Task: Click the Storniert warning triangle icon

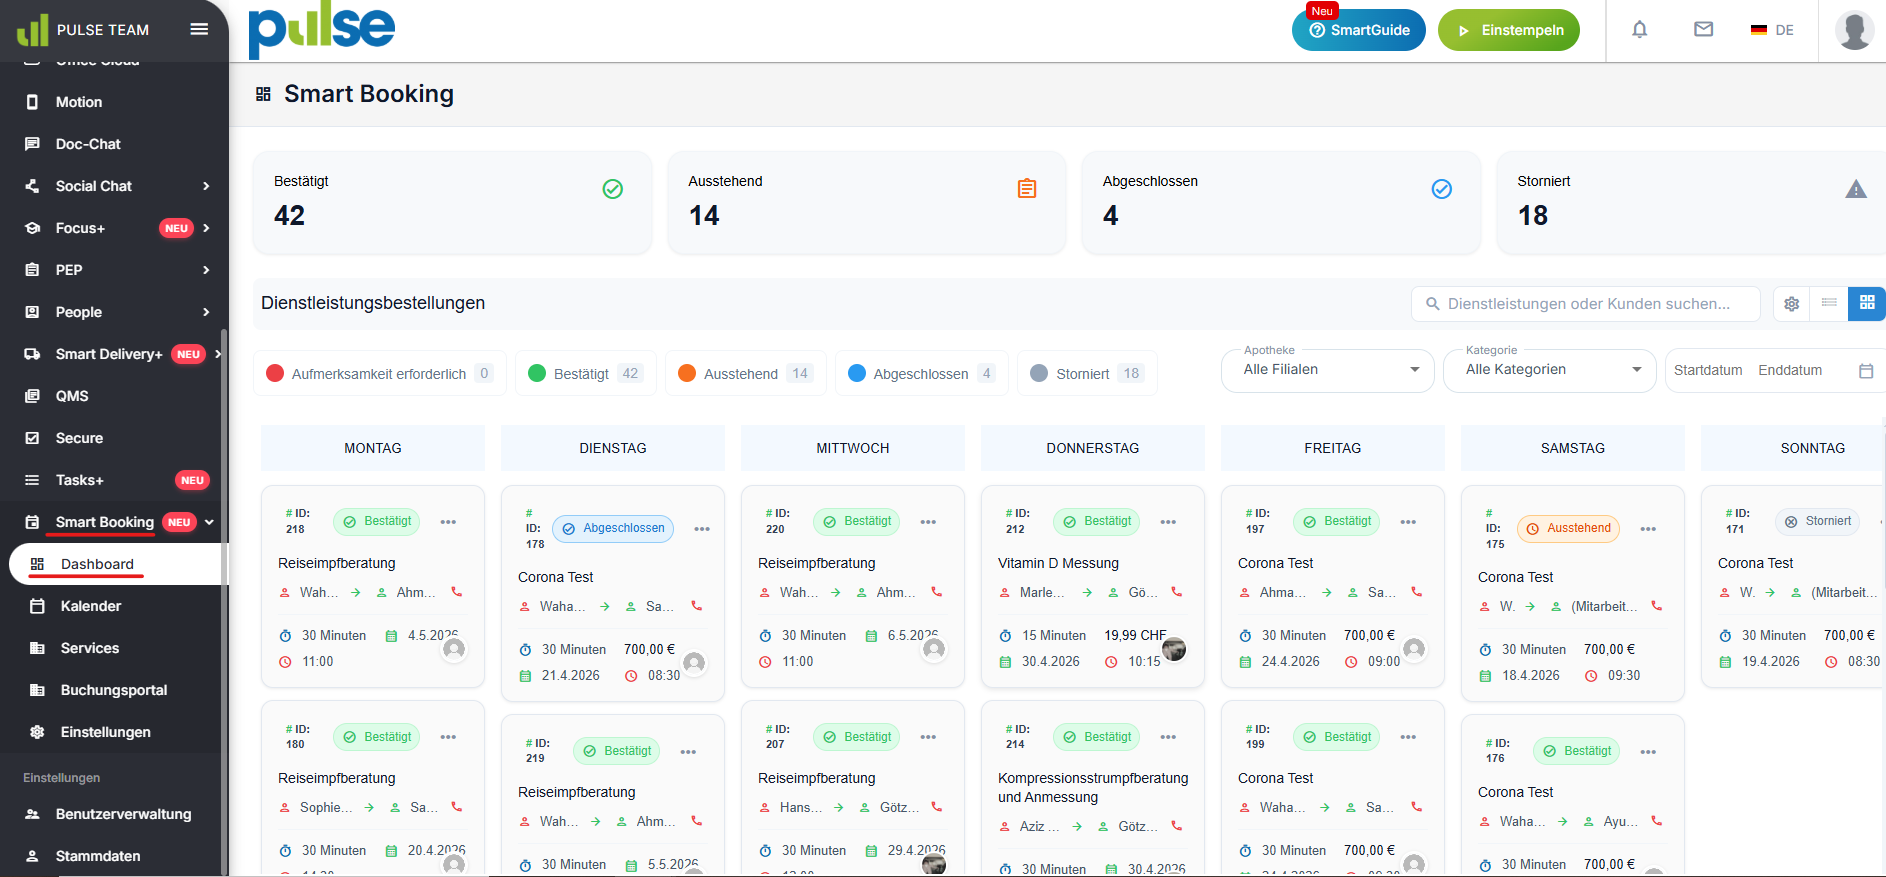Action: coord(1856,189)
